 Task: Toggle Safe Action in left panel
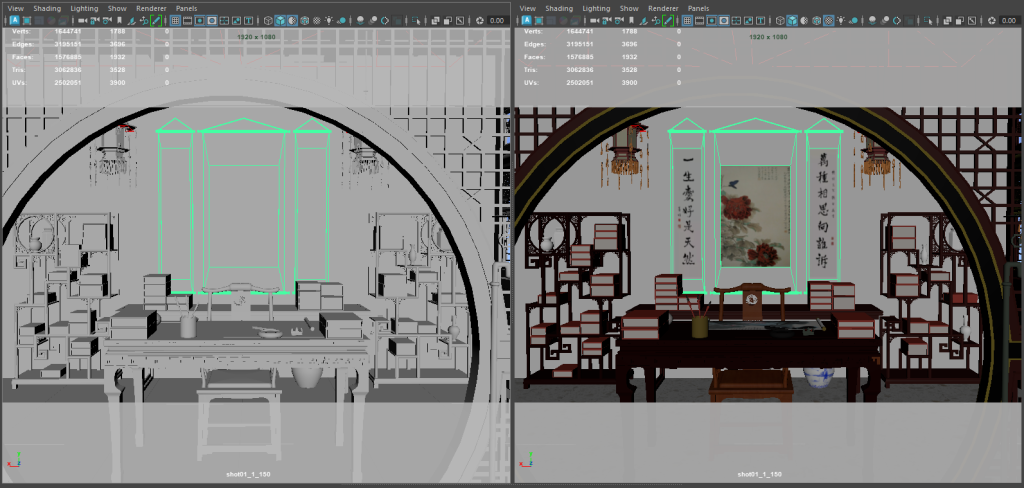[x=236, y=20]
